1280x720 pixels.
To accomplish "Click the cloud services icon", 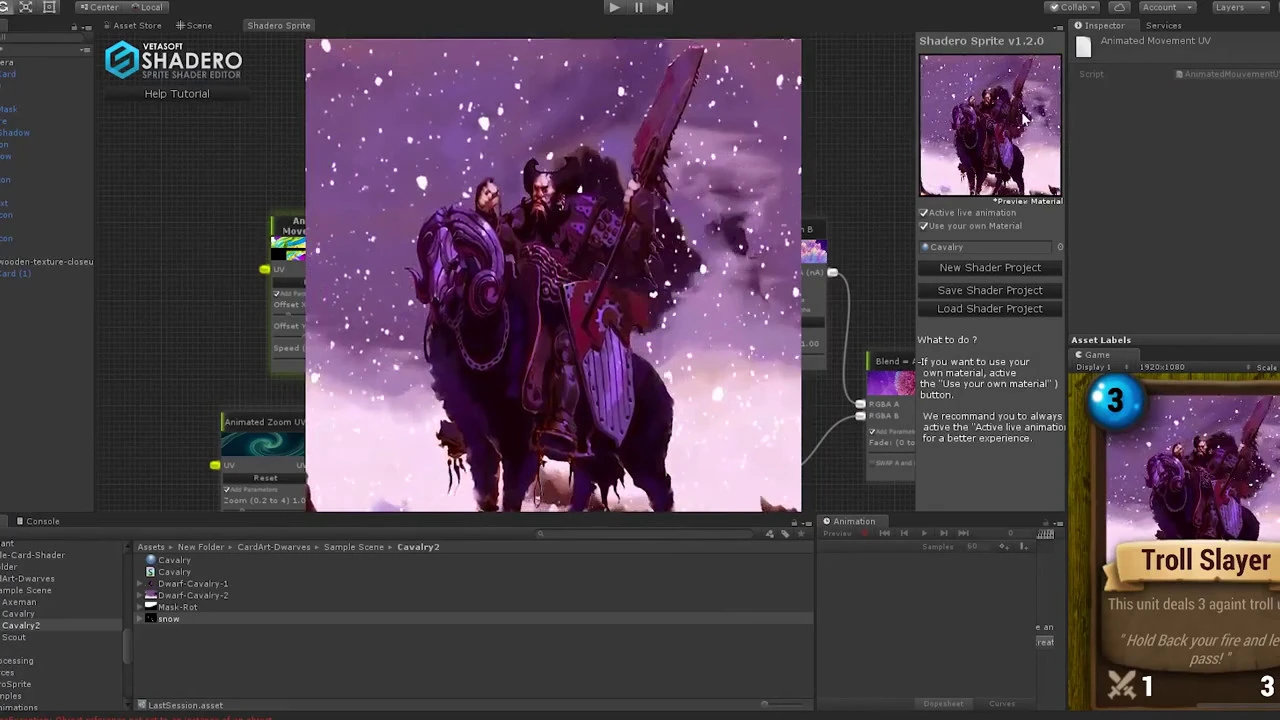I will tap(1119, 7).
